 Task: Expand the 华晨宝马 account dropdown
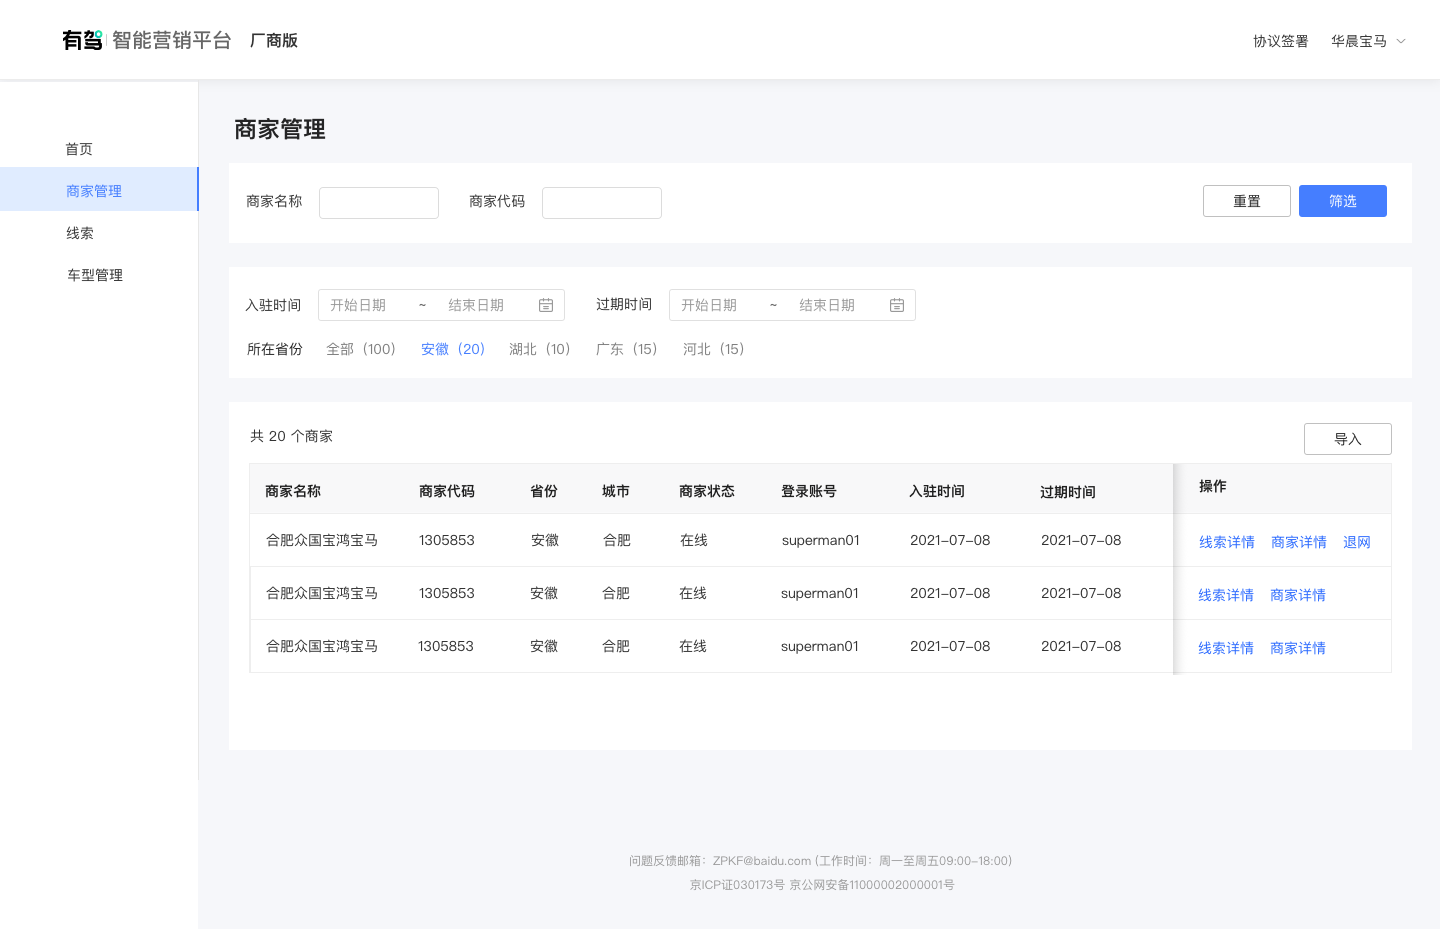pos(1368,41)
